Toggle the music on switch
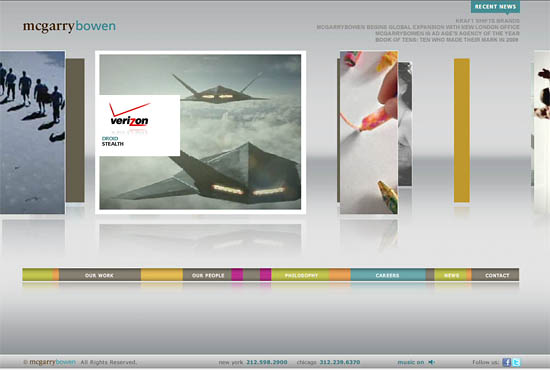The image size is (550, 370). click(x=411, y=362)
